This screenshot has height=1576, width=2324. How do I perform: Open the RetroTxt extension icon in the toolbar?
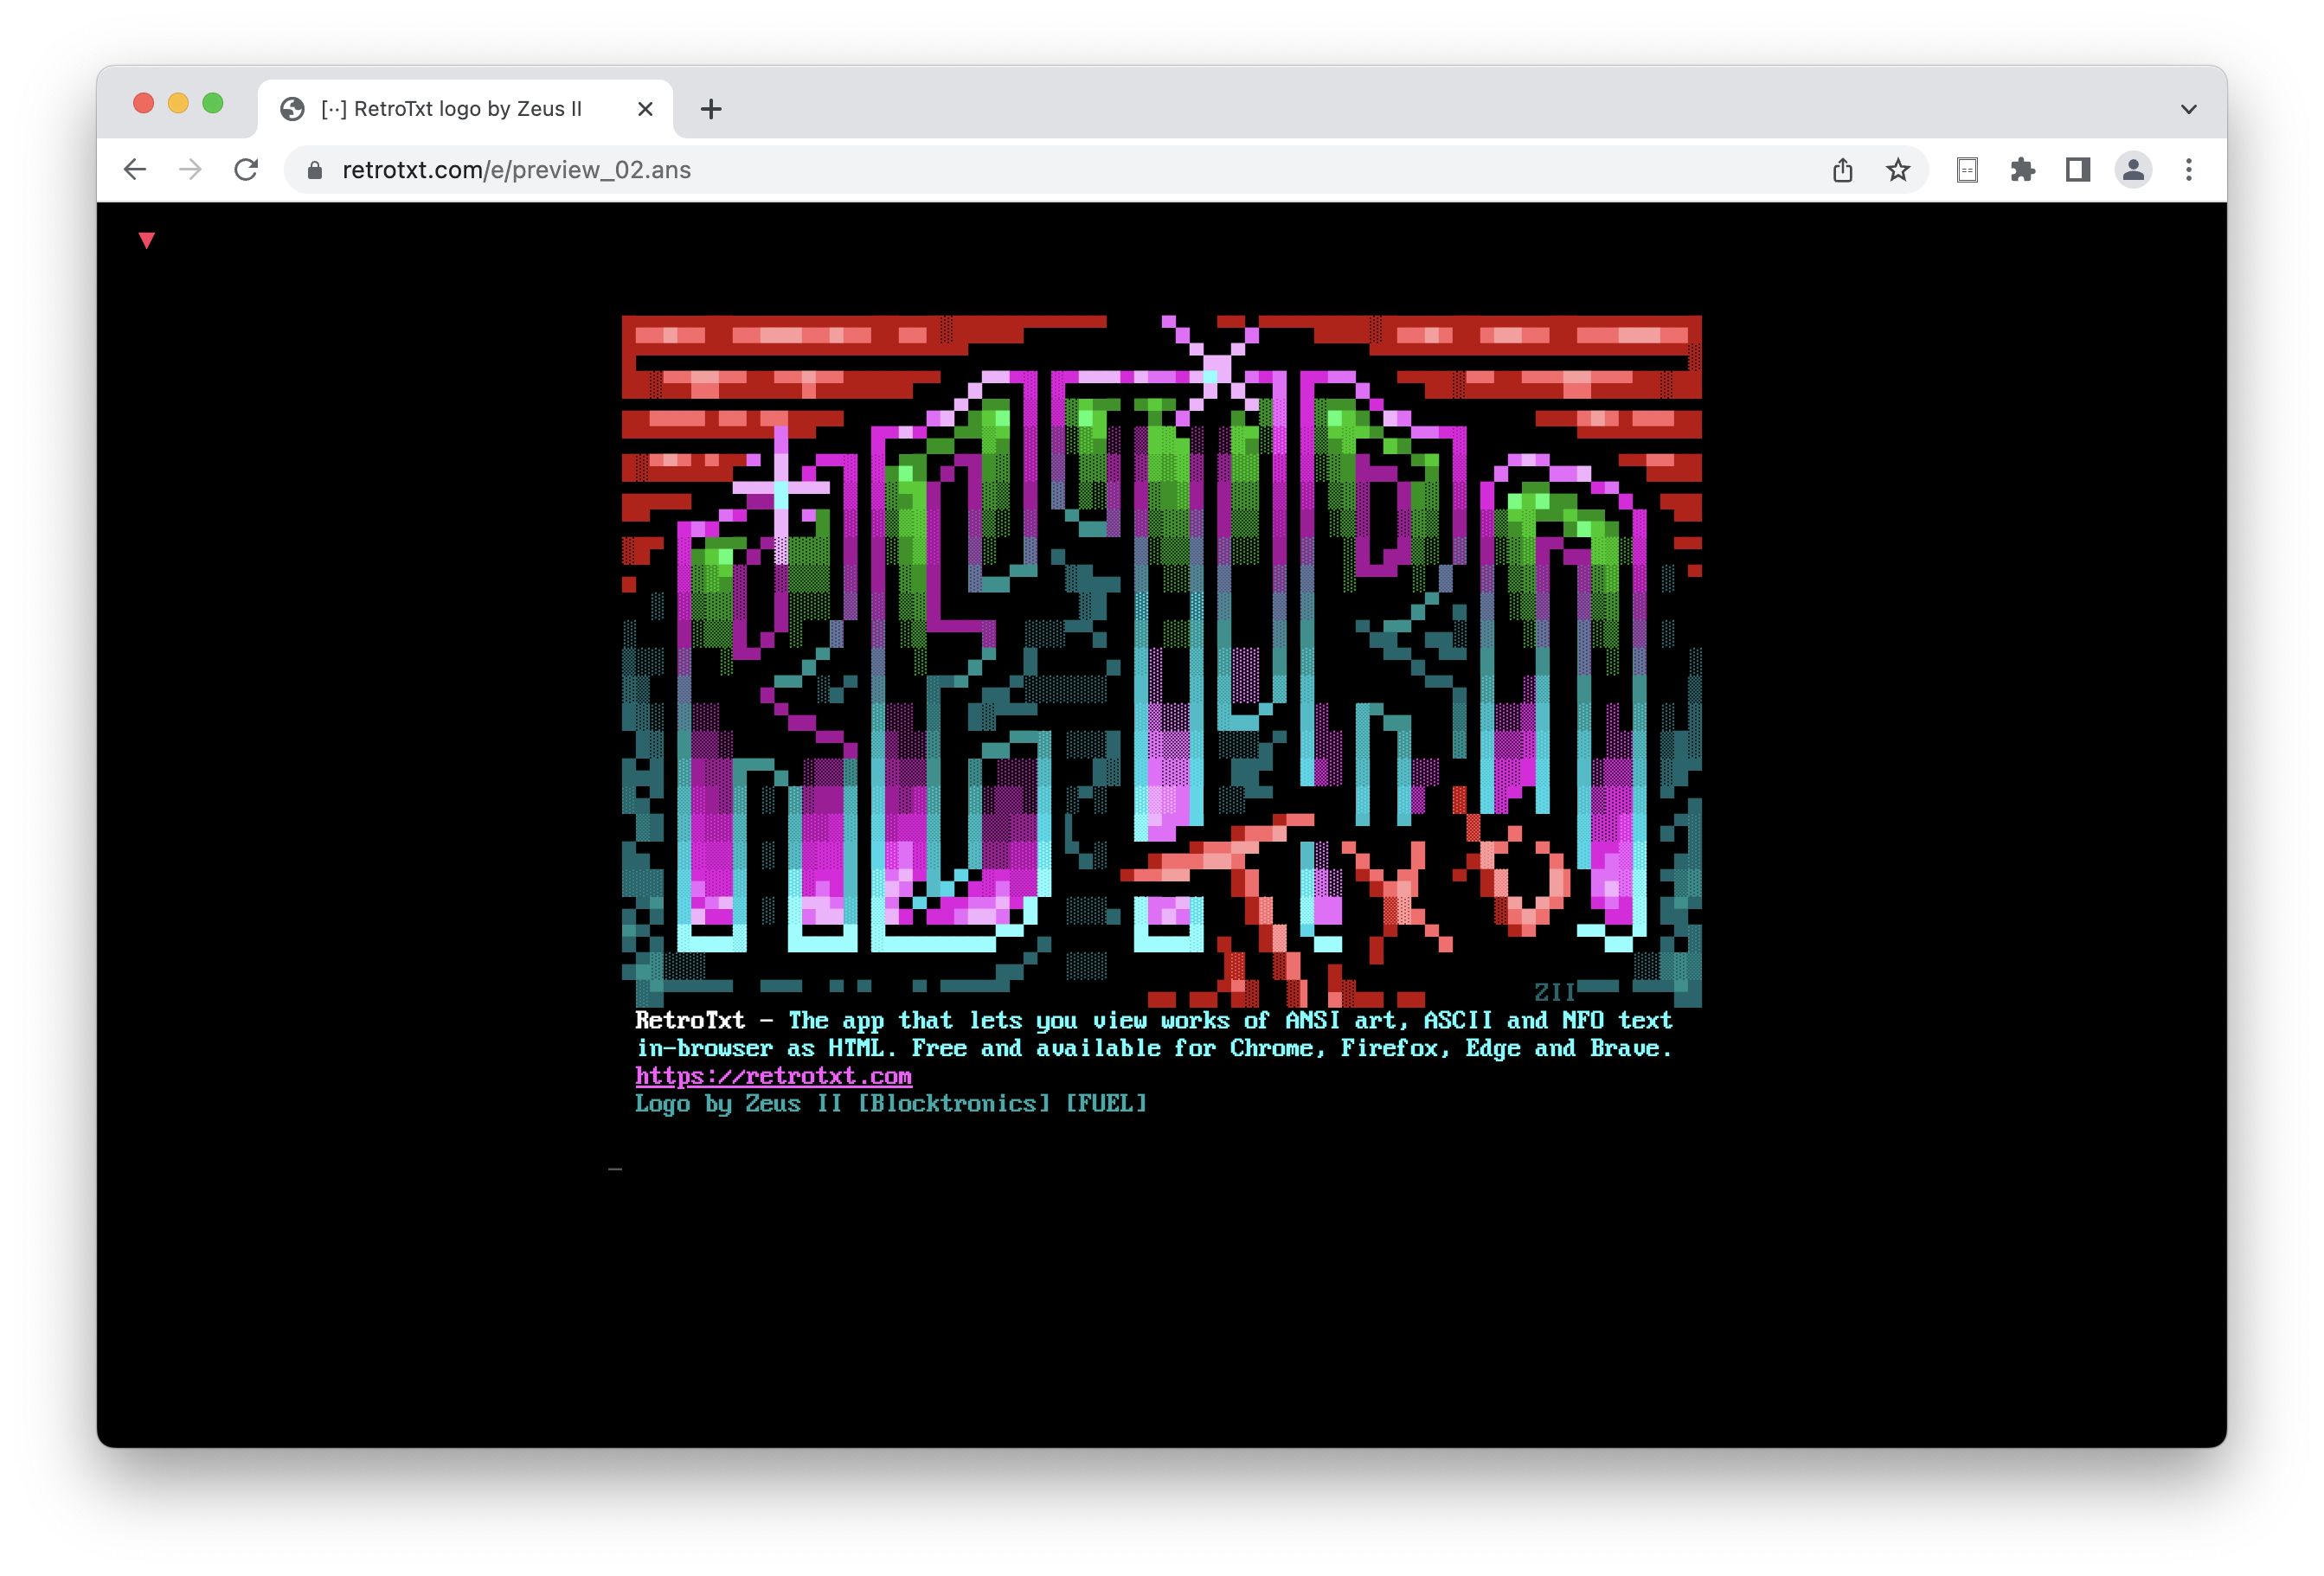tap(1967, 170)
